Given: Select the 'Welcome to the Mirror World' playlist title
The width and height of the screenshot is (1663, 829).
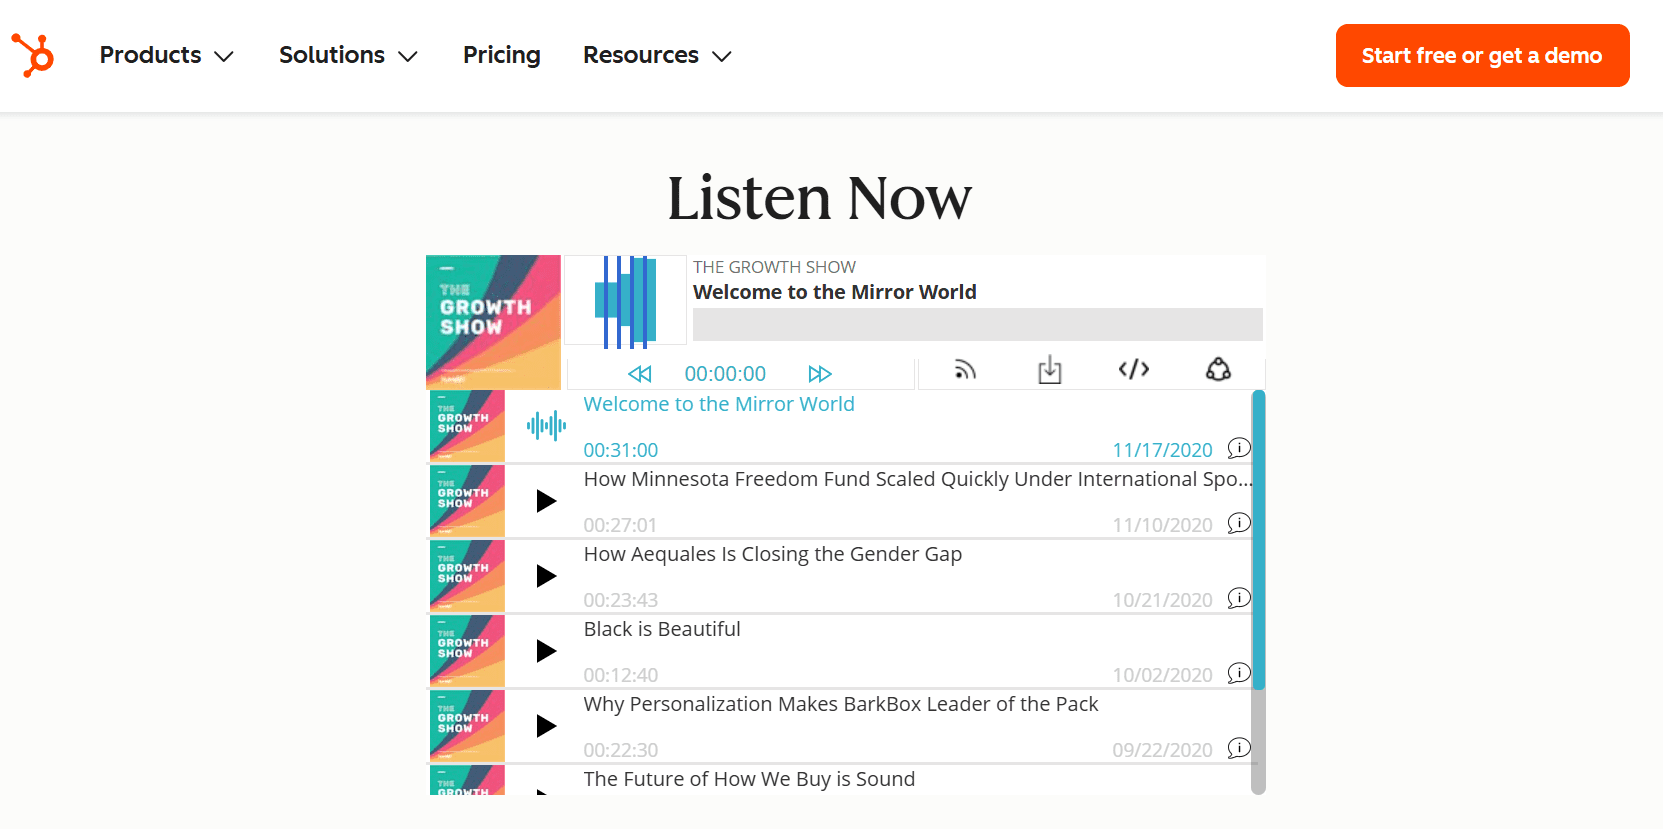Looking at the screenshot, I should 719,404.
